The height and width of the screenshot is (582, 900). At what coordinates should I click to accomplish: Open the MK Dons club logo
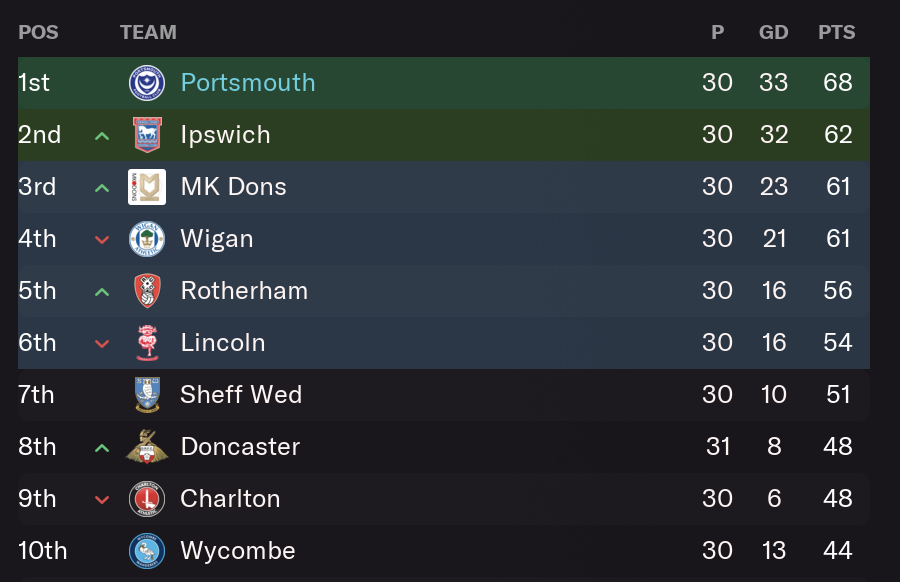tap(147, 187)
